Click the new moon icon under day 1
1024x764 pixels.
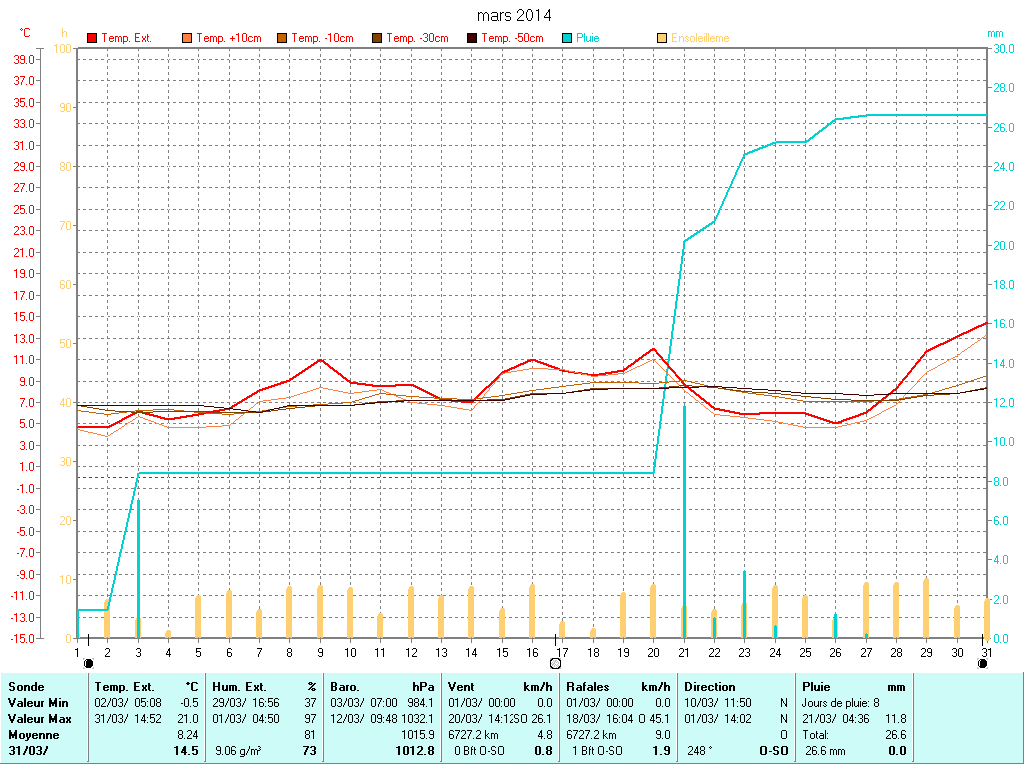click(x=88, y=663)
